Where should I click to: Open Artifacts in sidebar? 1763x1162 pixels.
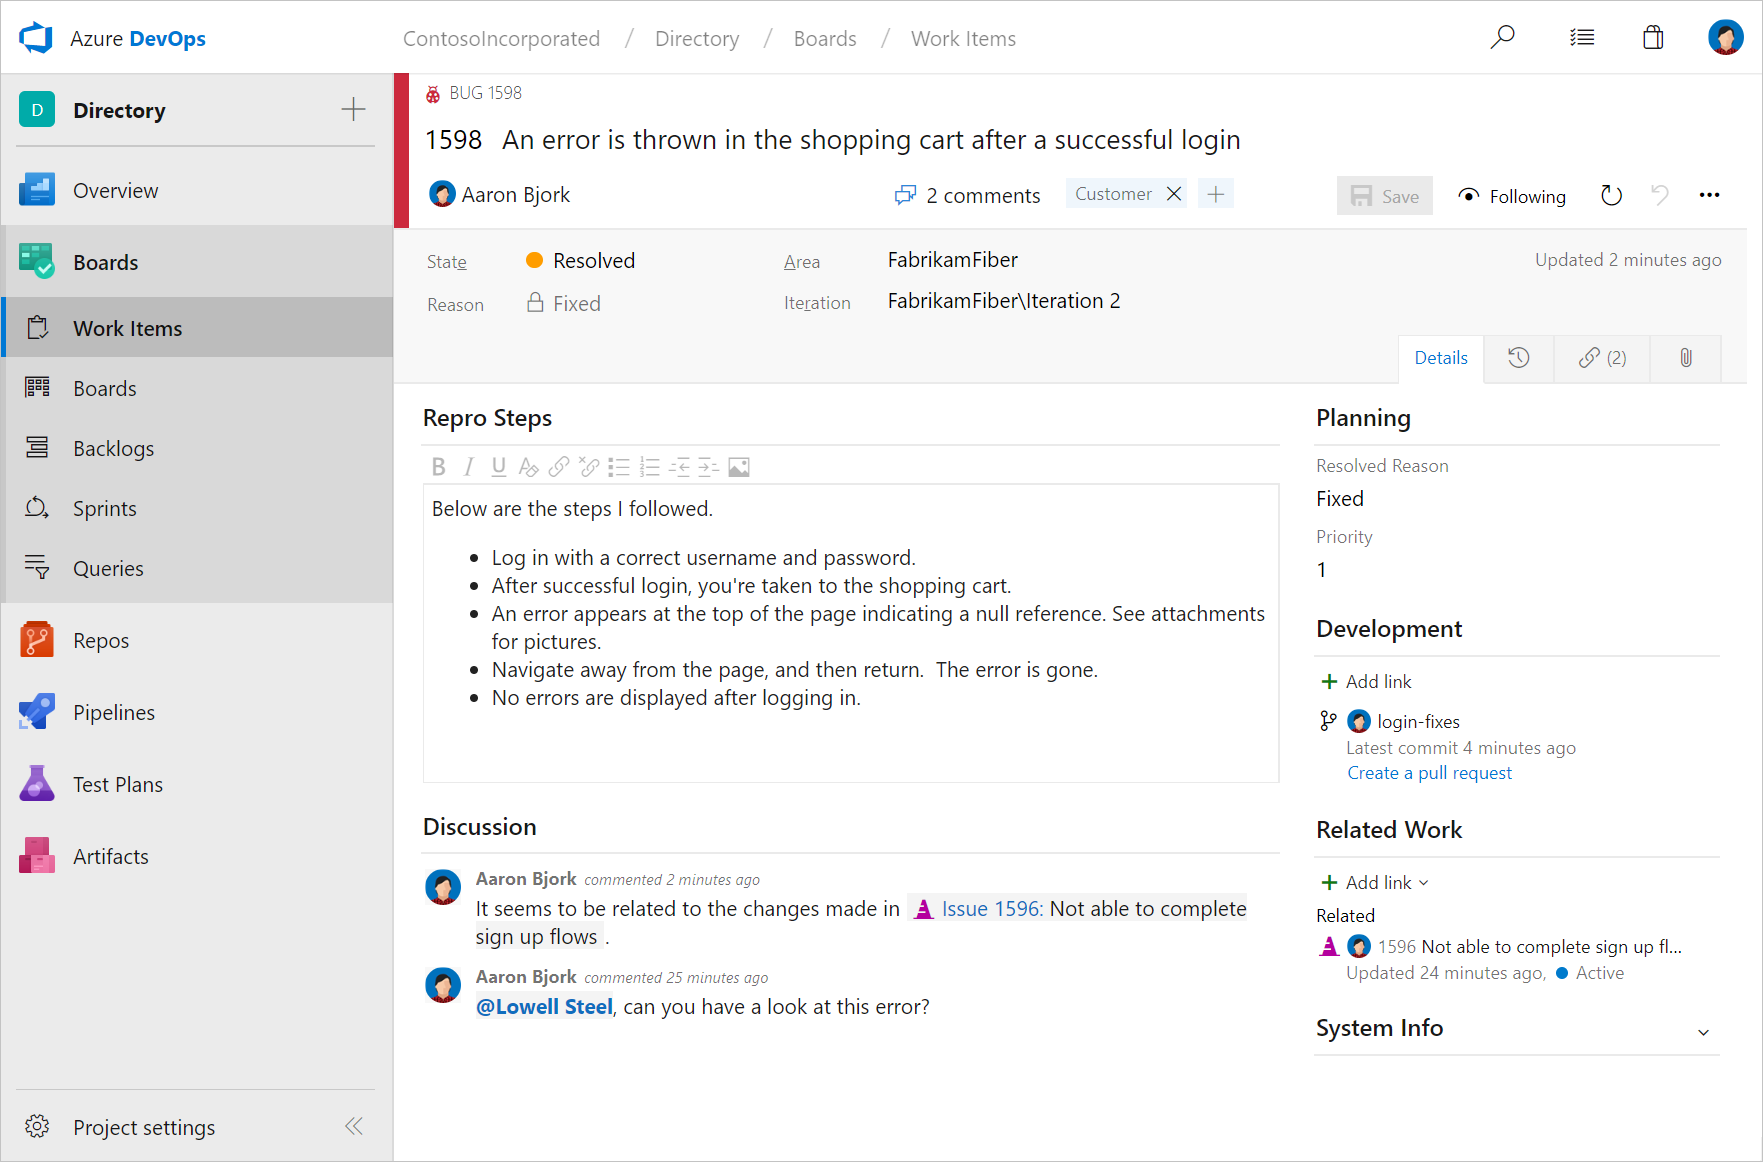point(197,856)
